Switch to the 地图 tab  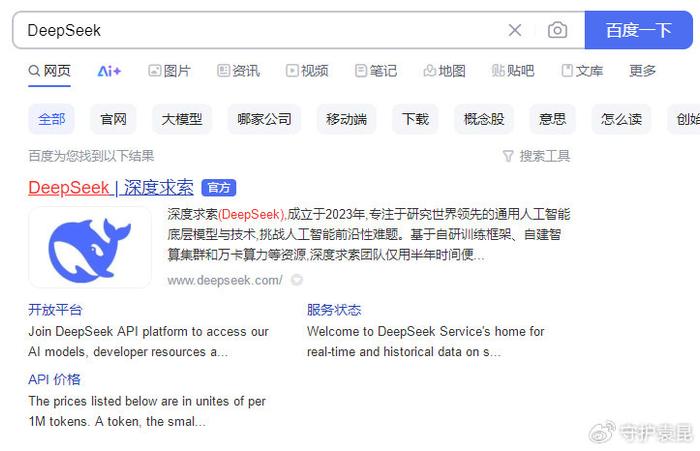click(445, 71)
